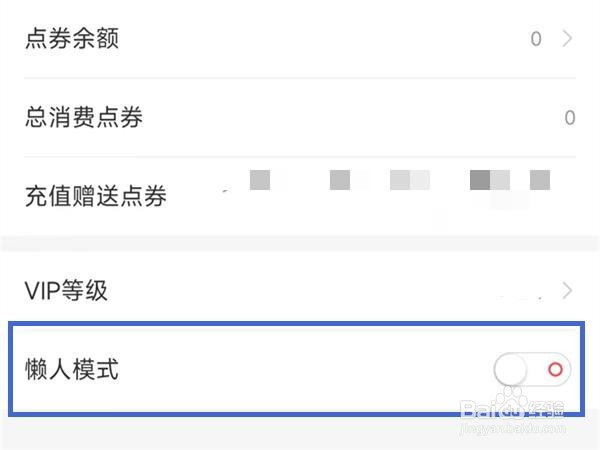600x450 pixels.
Task: Click the jingyan.baidu.com watermark URL
Action: pyautogui.click(x=513, y=427)
